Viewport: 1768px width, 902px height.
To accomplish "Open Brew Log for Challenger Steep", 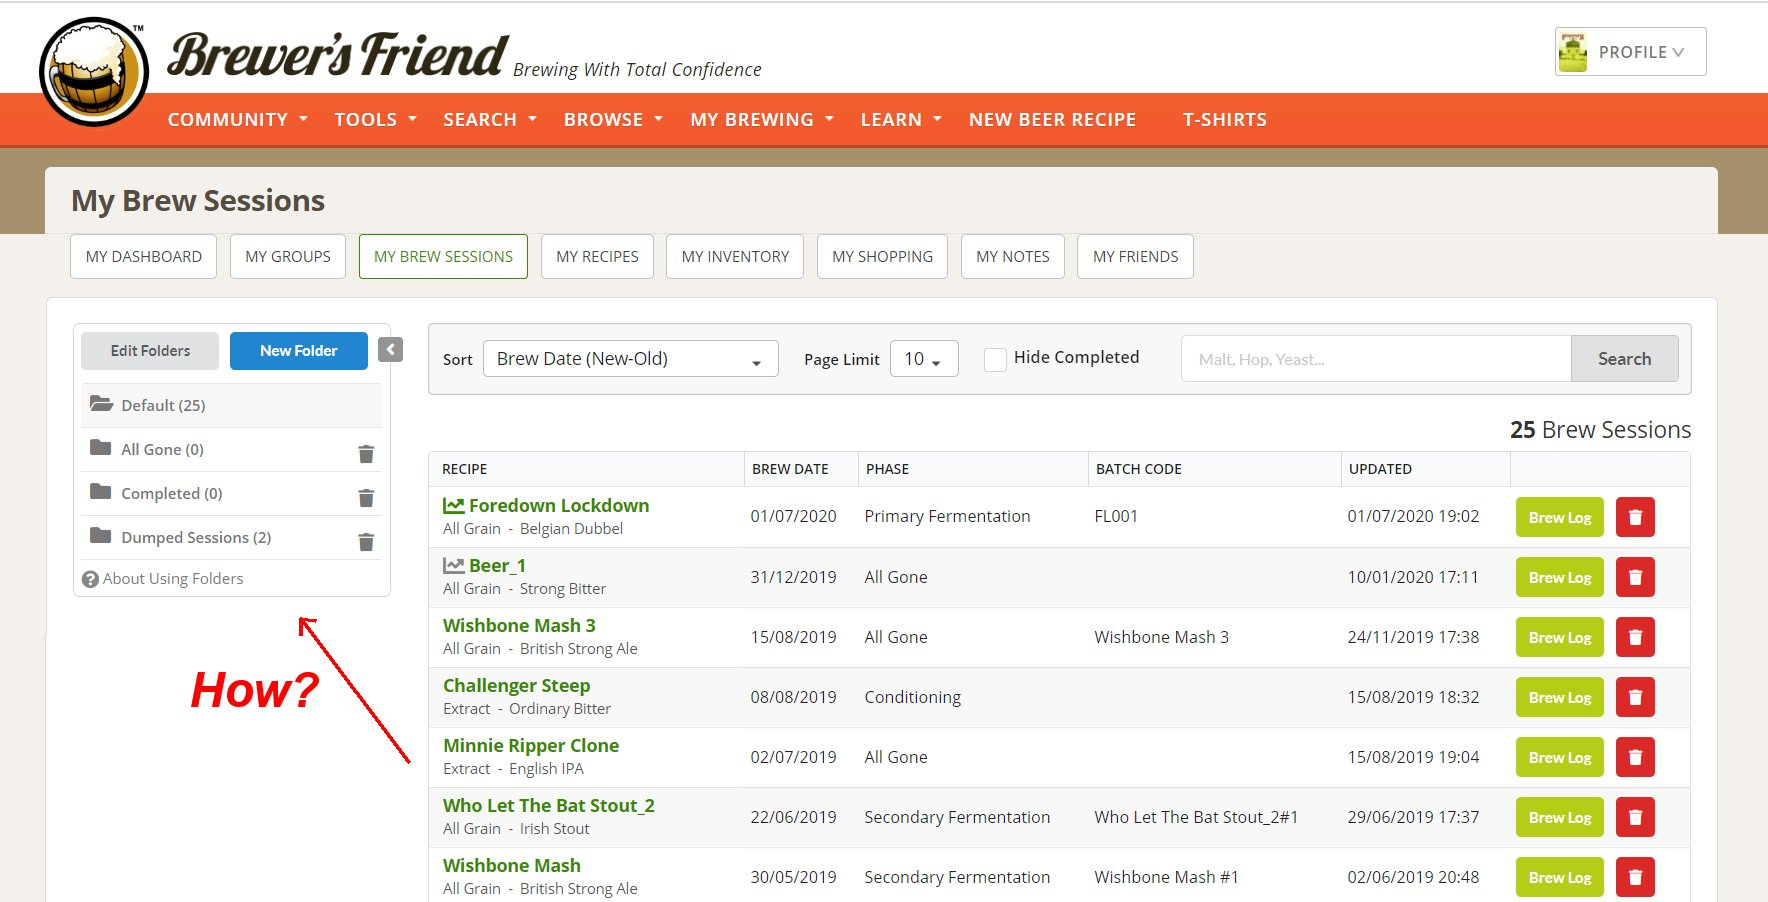I will pyautogui.click(x=1559, y=697).
